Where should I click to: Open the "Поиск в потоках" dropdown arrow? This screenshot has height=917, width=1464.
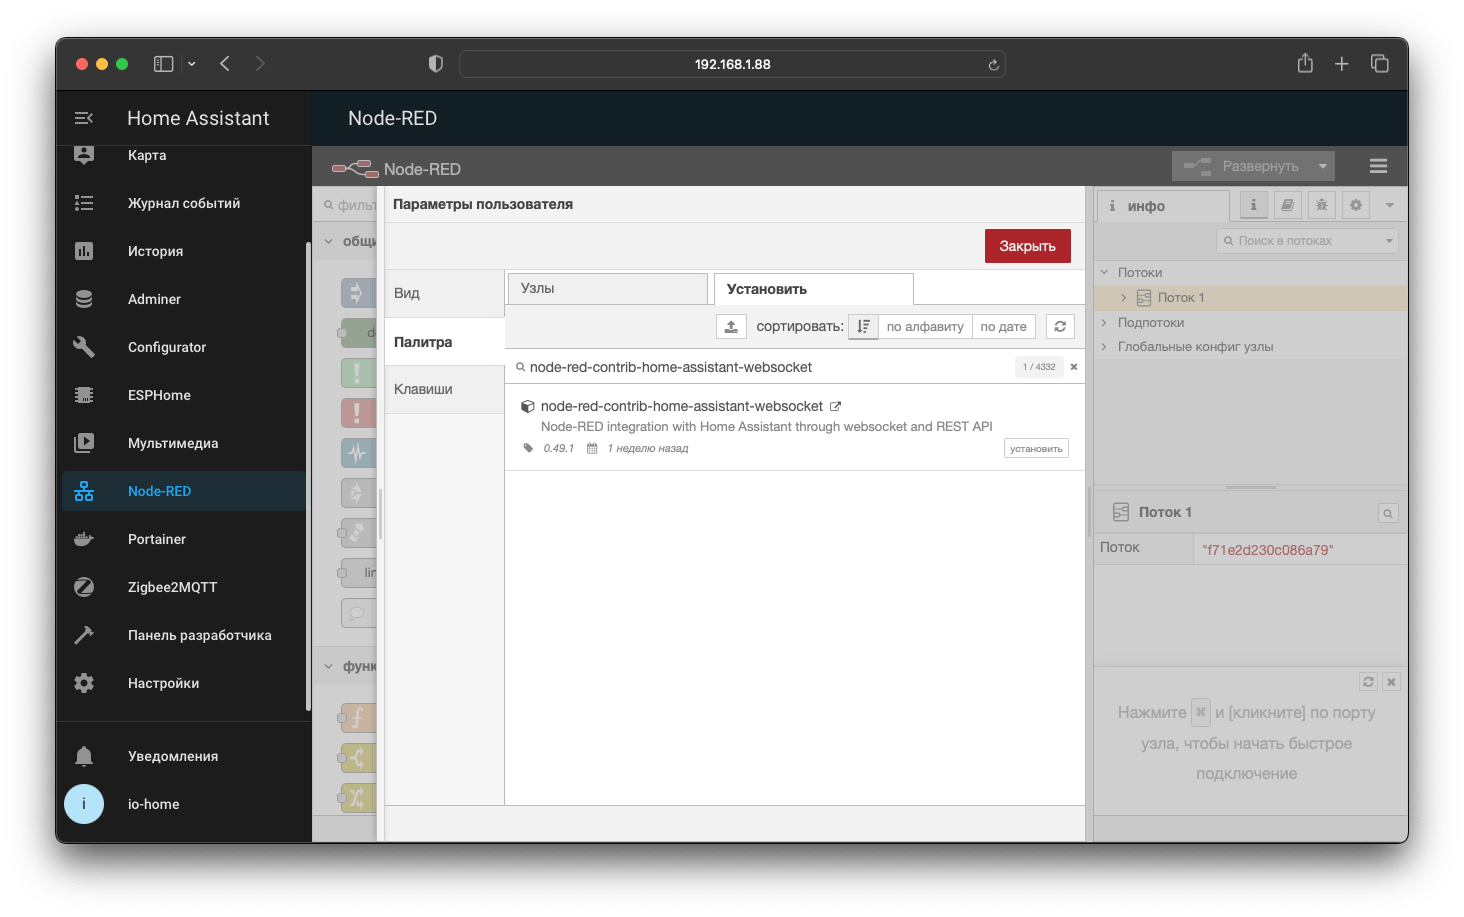(x=1389, y=240)
